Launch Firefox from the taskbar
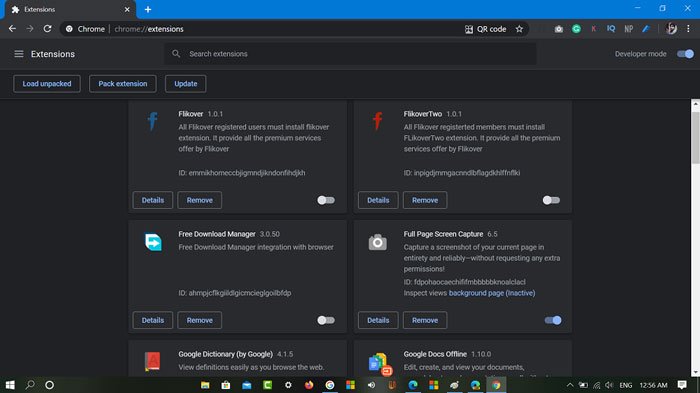Viewport: 700px width, 393px height. tap(309, 385)
